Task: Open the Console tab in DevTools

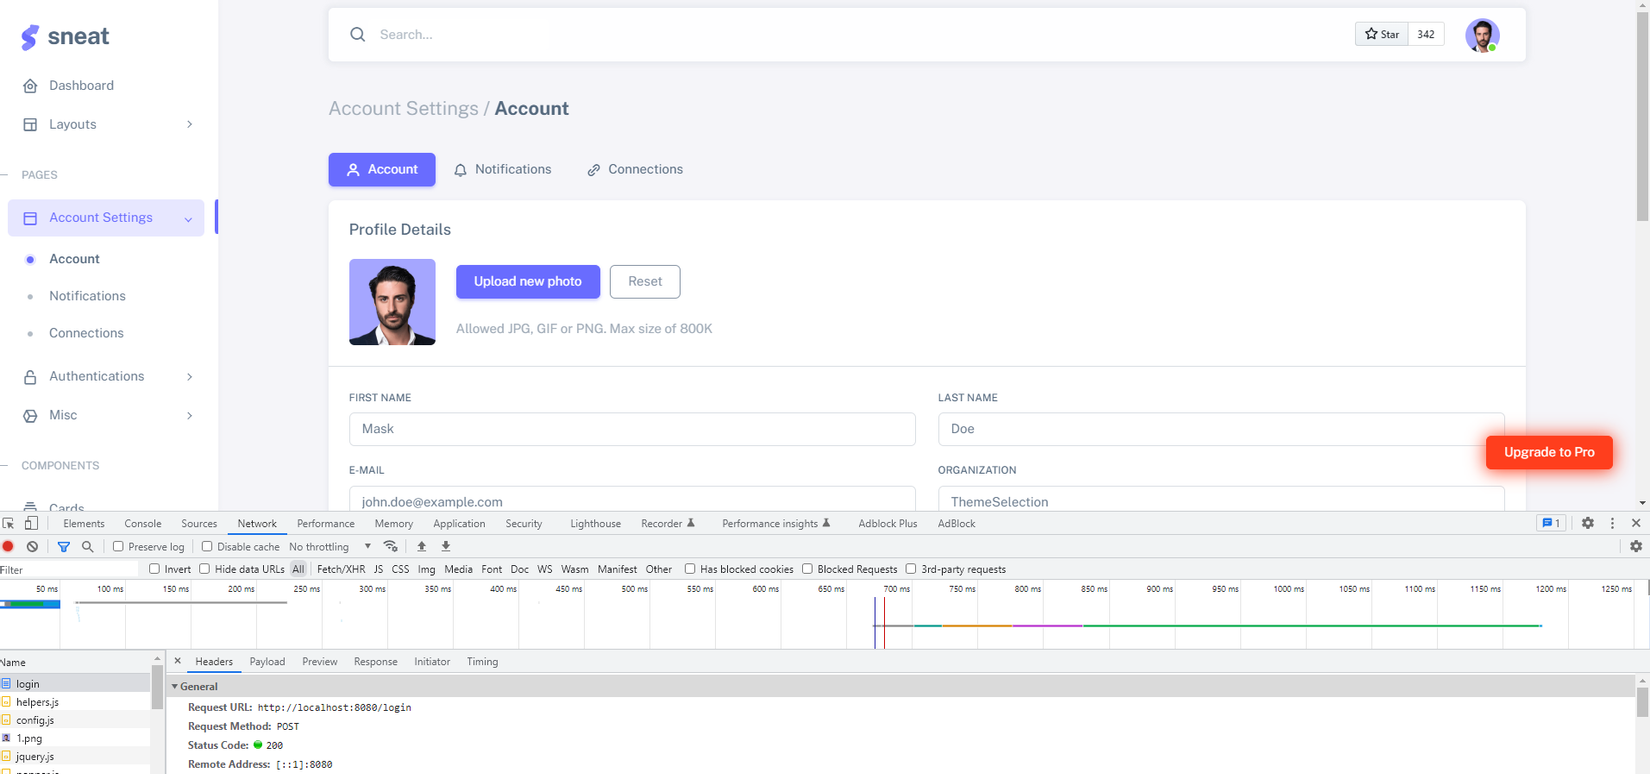Action: (143, 523)
